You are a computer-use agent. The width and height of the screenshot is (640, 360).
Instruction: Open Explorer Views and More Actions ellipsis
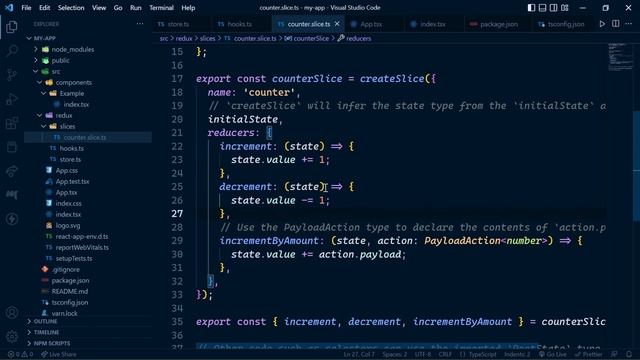tap(140, 24)
